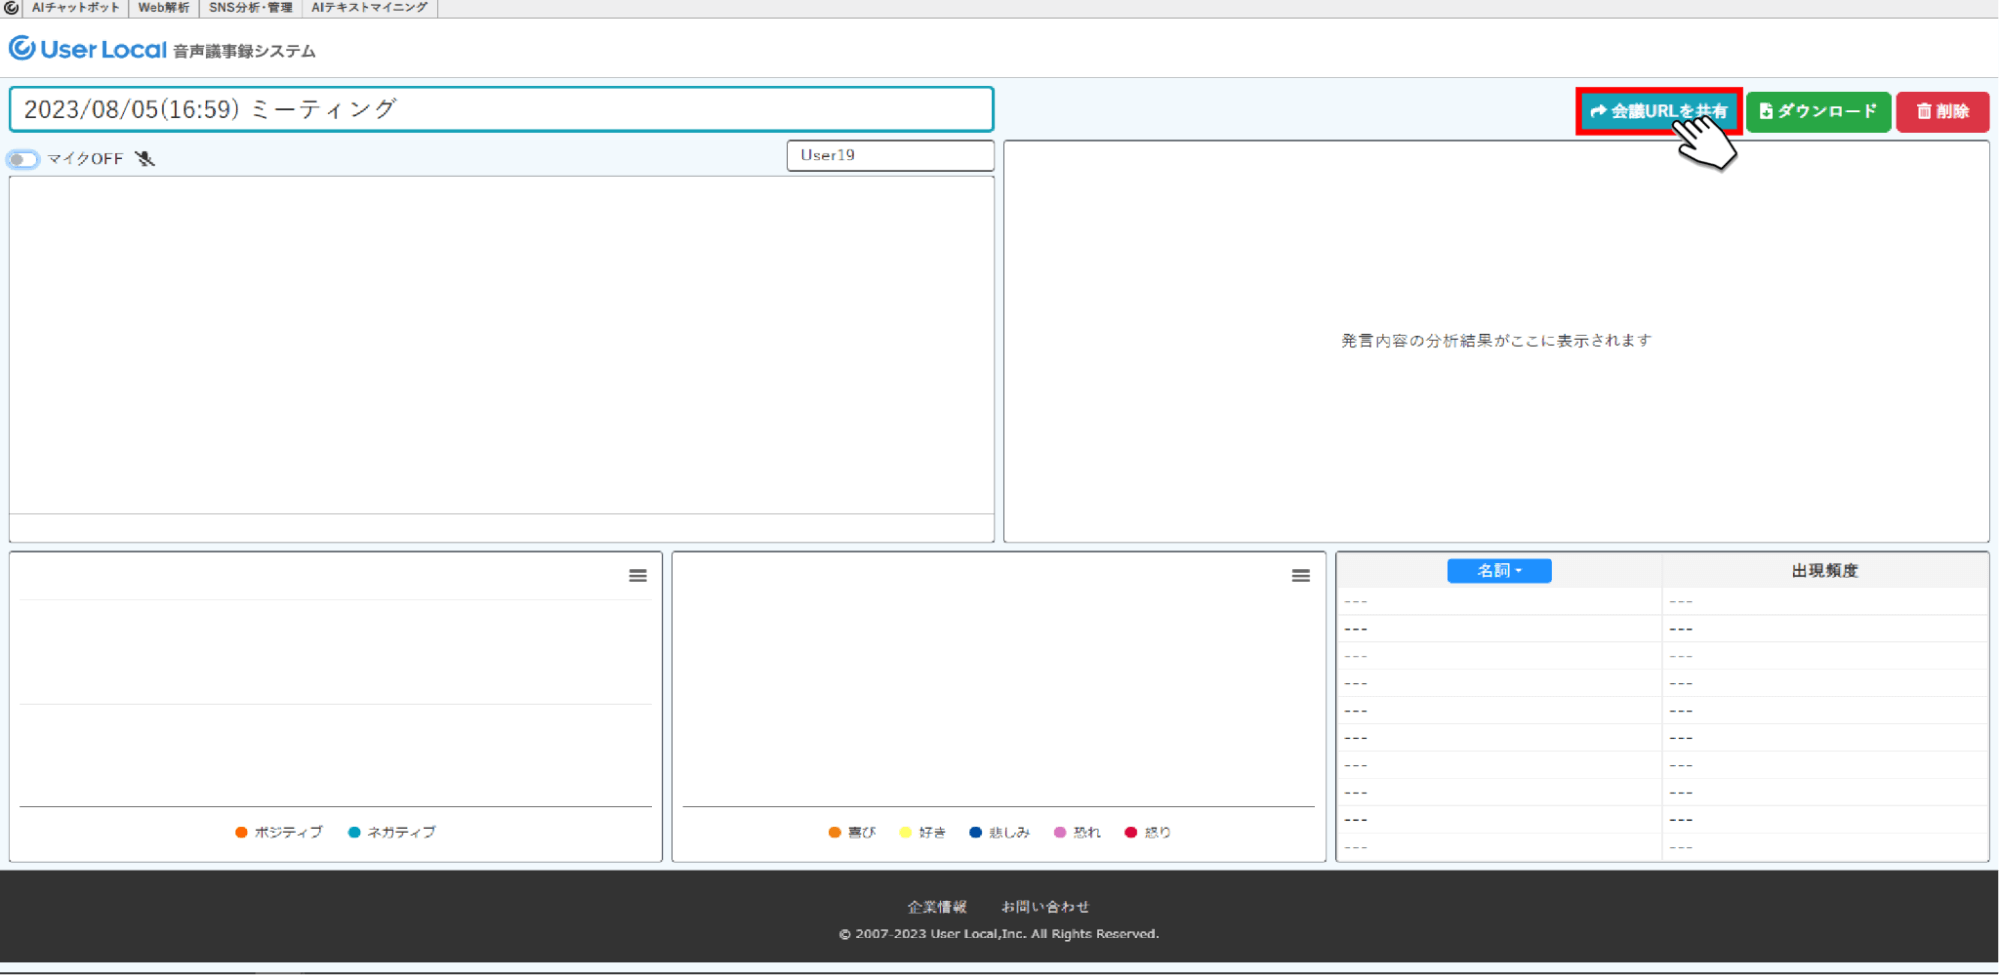Toggle the ネガティブ legend item
The width and height of the screenshot is (1999, 976).
pyautogui.click(x=392, y=832)
